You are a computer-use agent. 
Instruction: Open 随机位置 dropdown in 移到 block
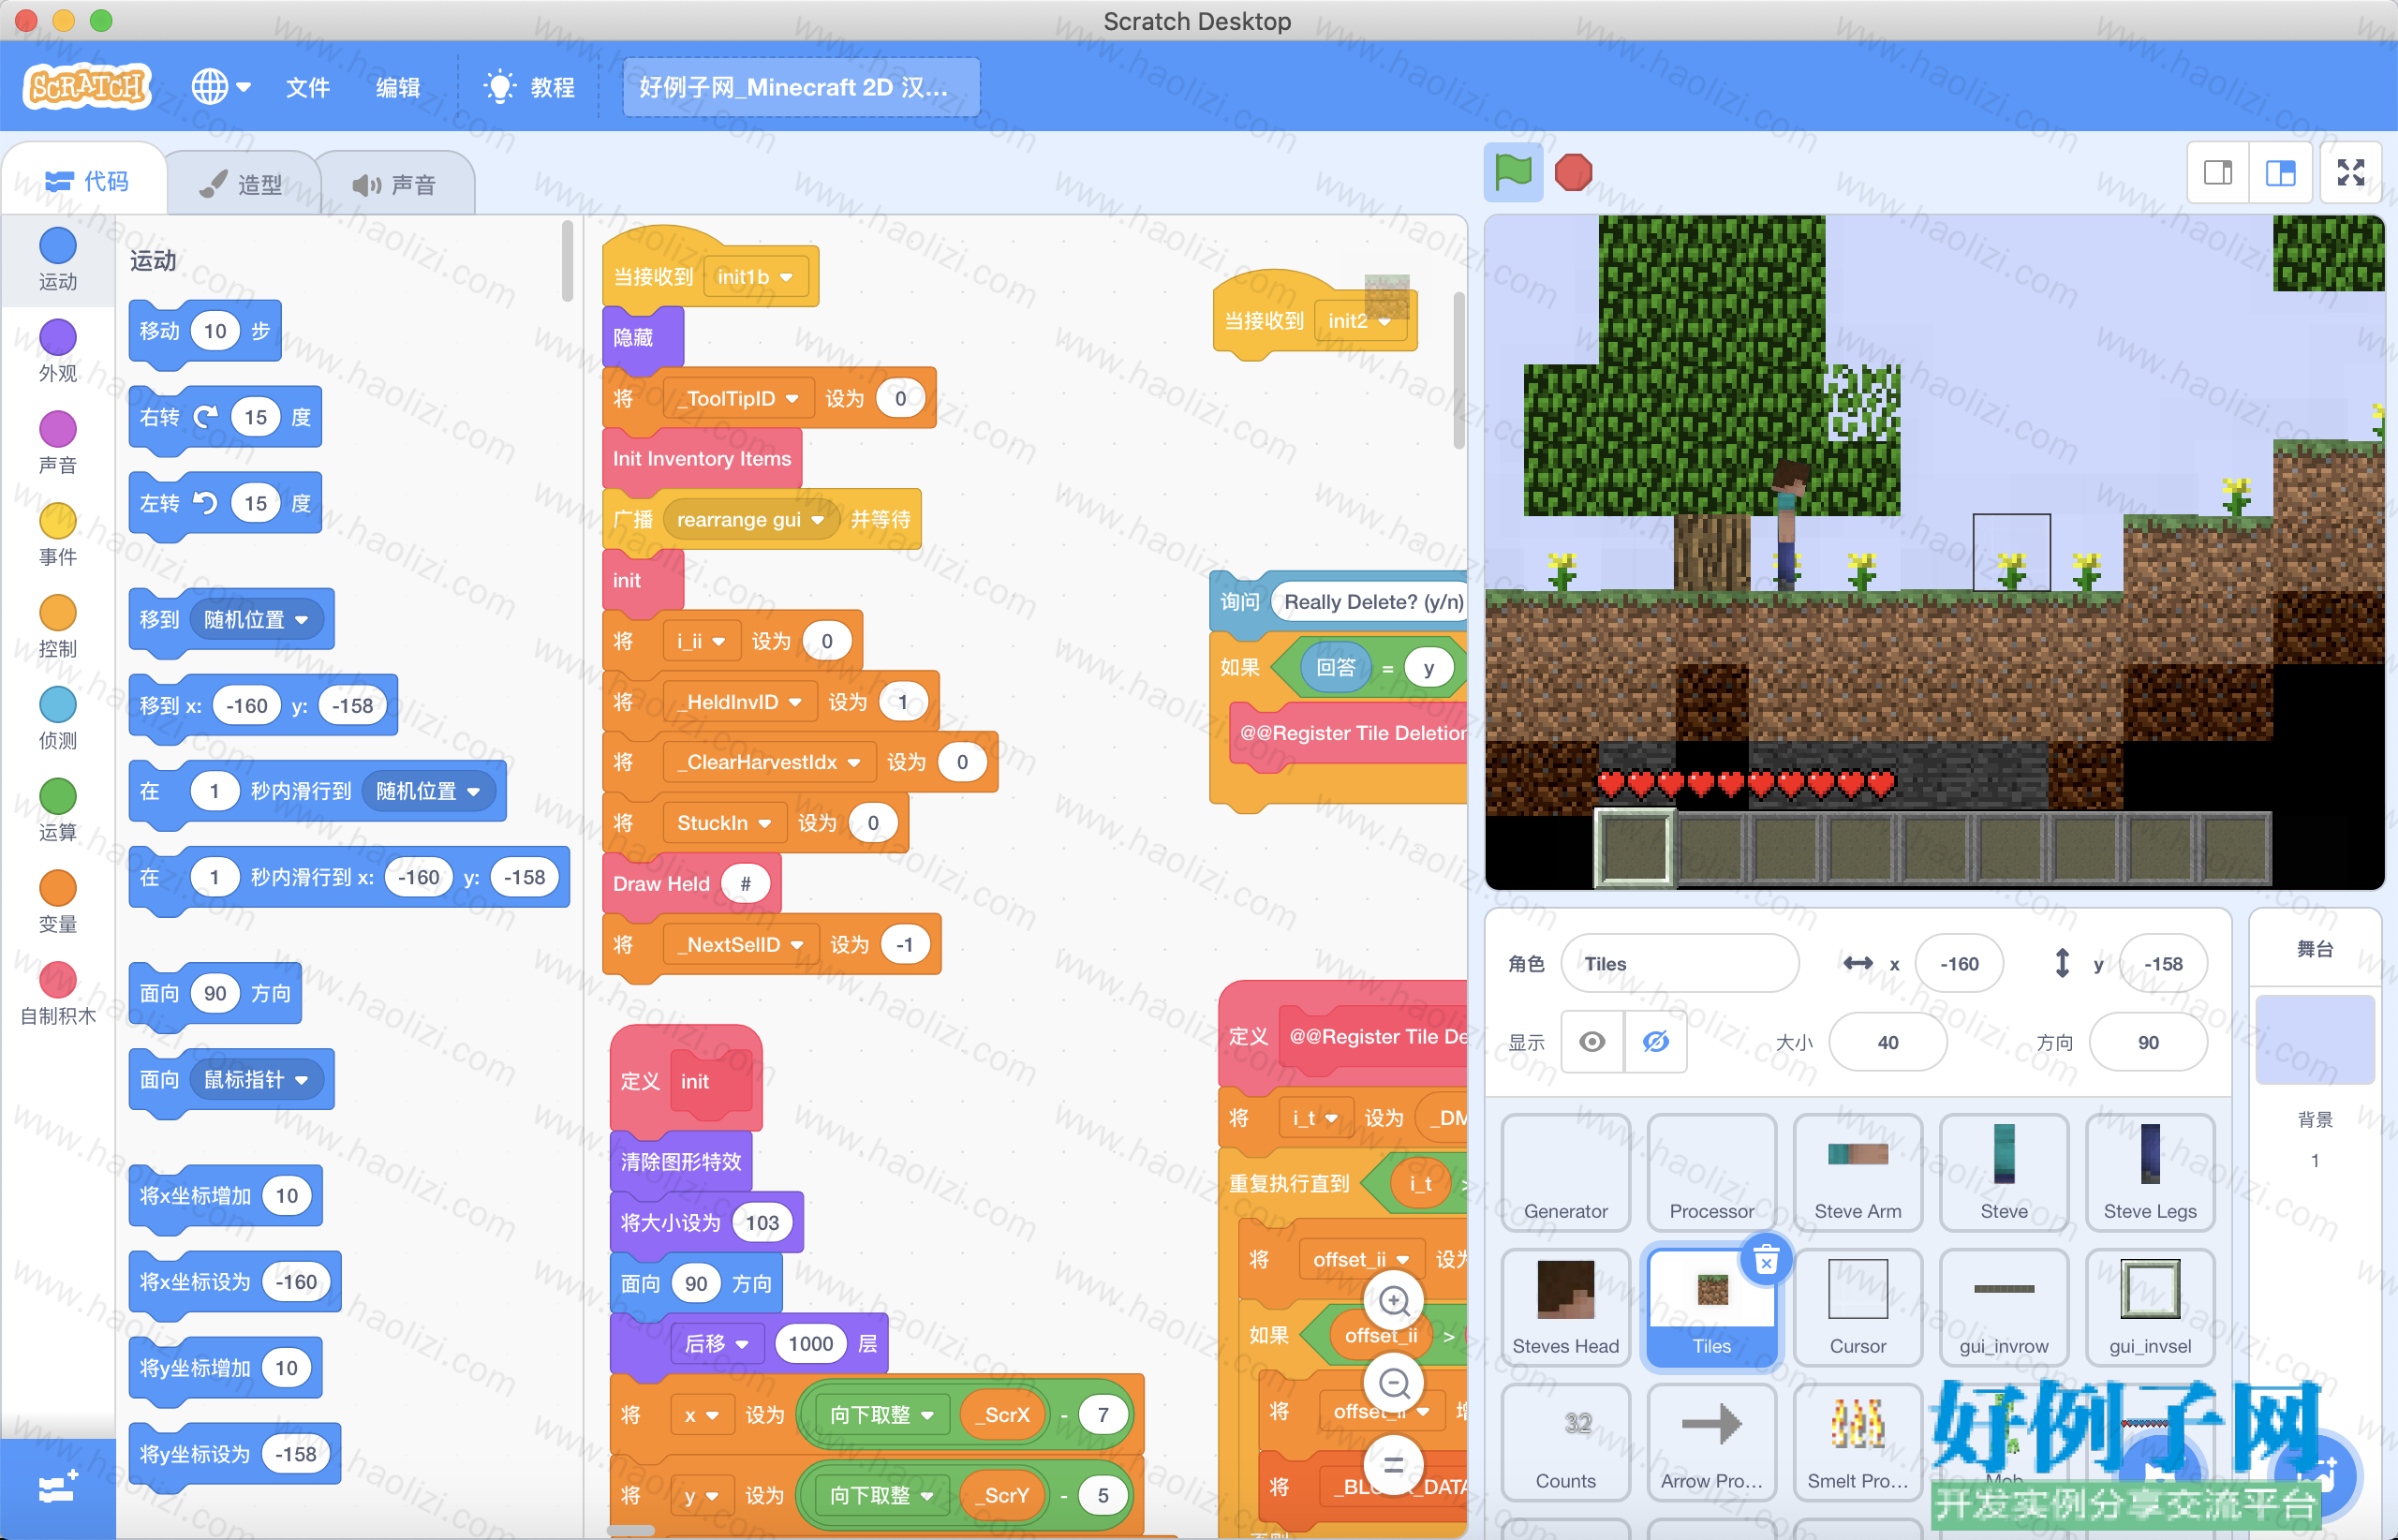(x=257, y=619)
